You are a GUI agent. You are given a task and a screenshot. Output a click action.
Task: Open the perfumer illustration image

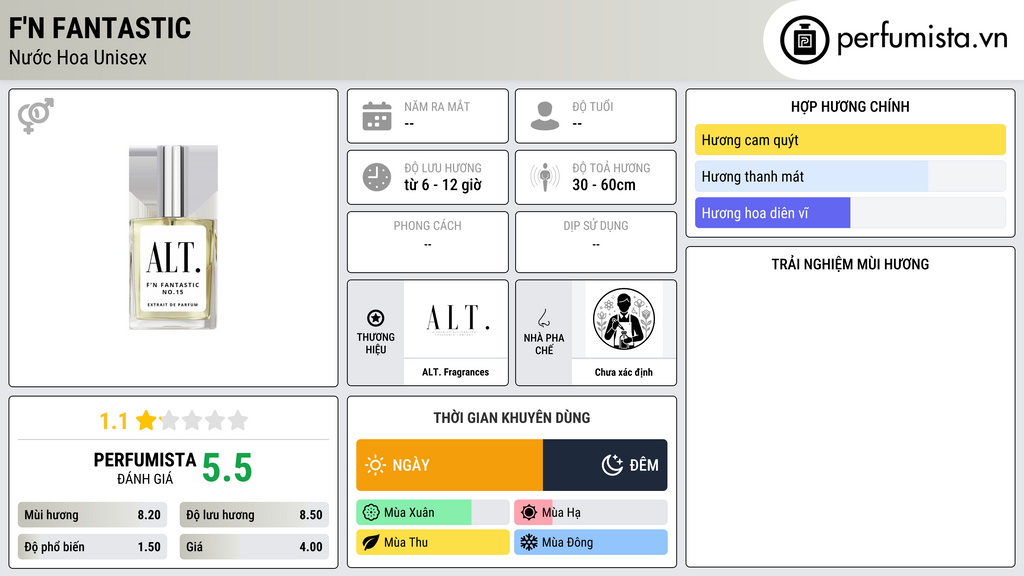pyautogui.click(x=624, y=319)
